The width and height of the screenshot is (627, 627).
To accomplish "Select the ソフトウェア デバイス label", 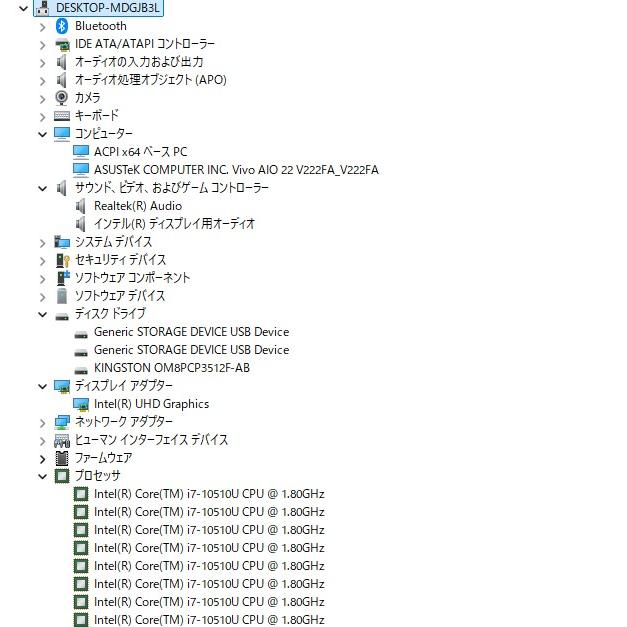I will point(120,296).
